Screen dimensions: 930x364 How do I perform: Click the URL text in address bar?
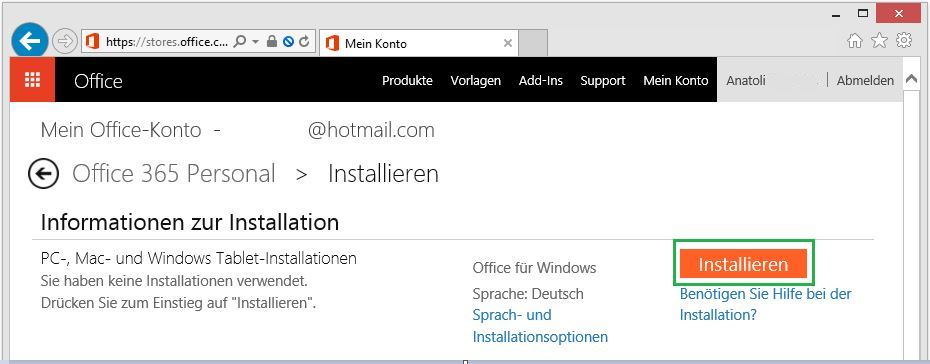point(166,41)
